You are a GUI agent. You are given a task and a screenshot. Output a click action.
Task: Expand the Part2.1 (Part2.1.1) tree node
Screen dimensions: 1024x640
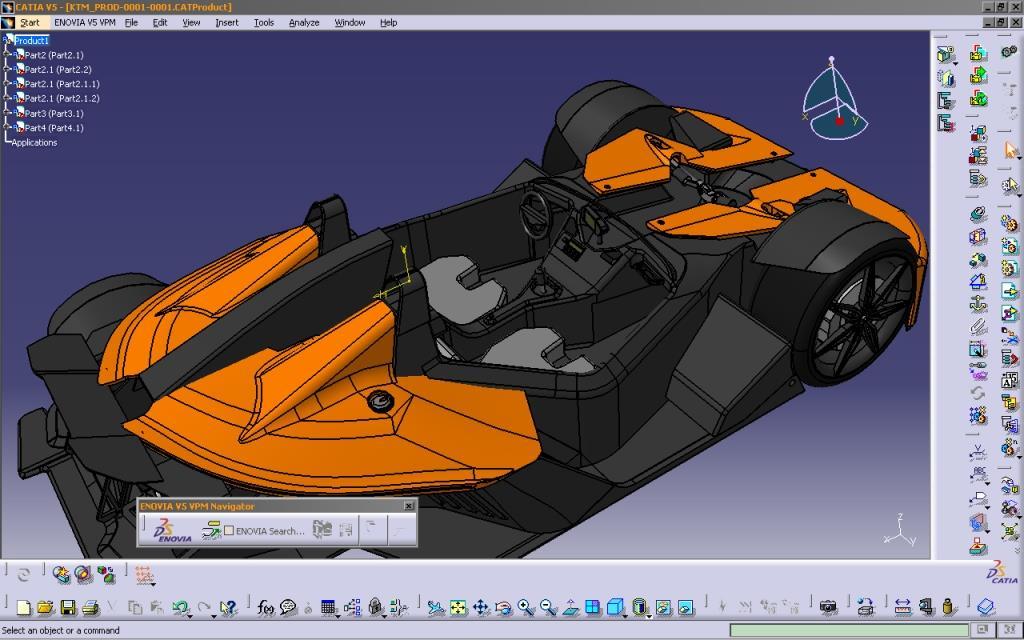tap(8, 84)
